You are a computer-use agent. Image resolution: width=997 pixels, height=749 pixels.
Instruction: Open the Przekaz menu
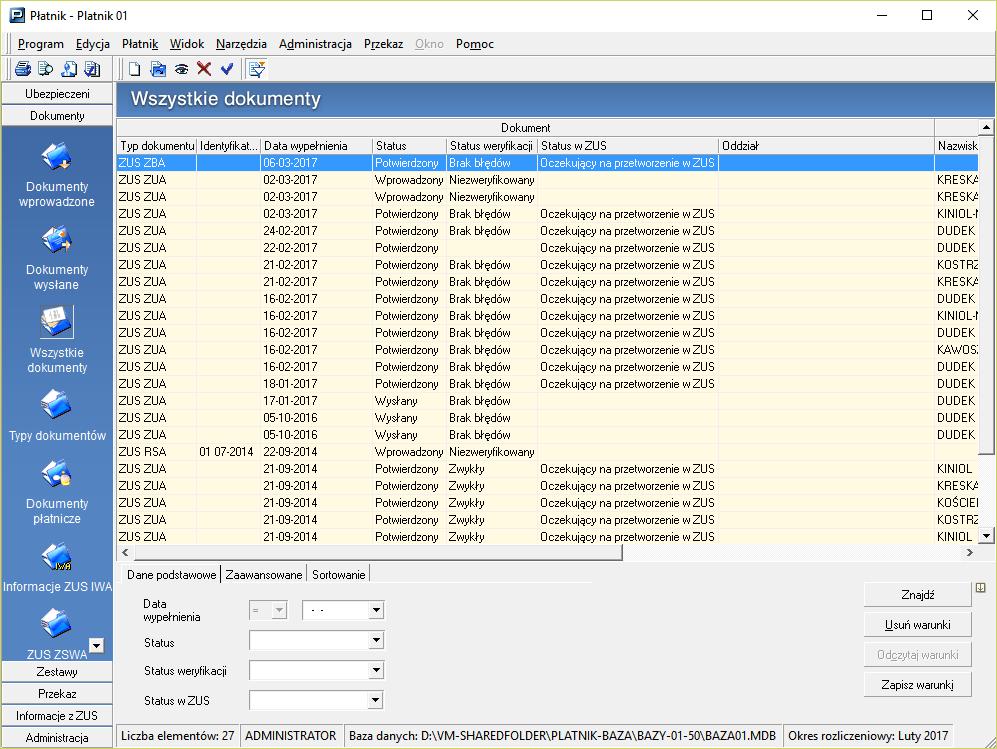pos(383,44)
